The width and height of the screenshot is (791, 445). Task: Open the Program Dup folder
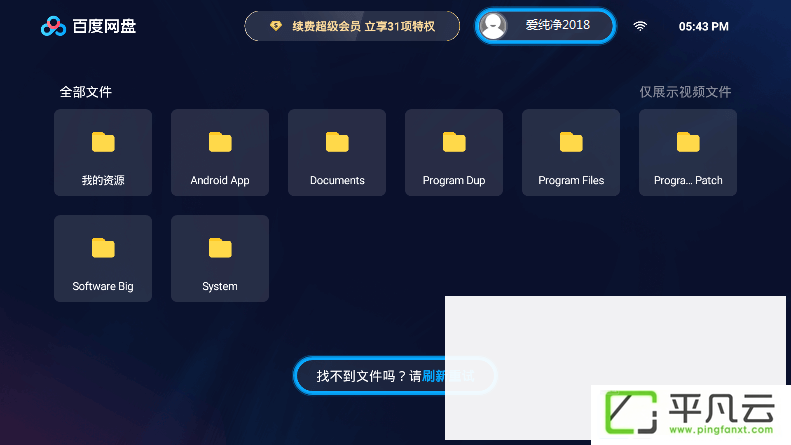pyautogui.click(x=454, y=152)
